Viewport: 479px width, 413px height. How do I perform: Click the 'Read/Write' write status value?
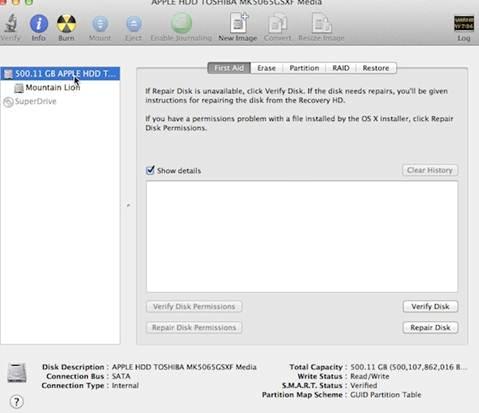[x=370, y=376]
